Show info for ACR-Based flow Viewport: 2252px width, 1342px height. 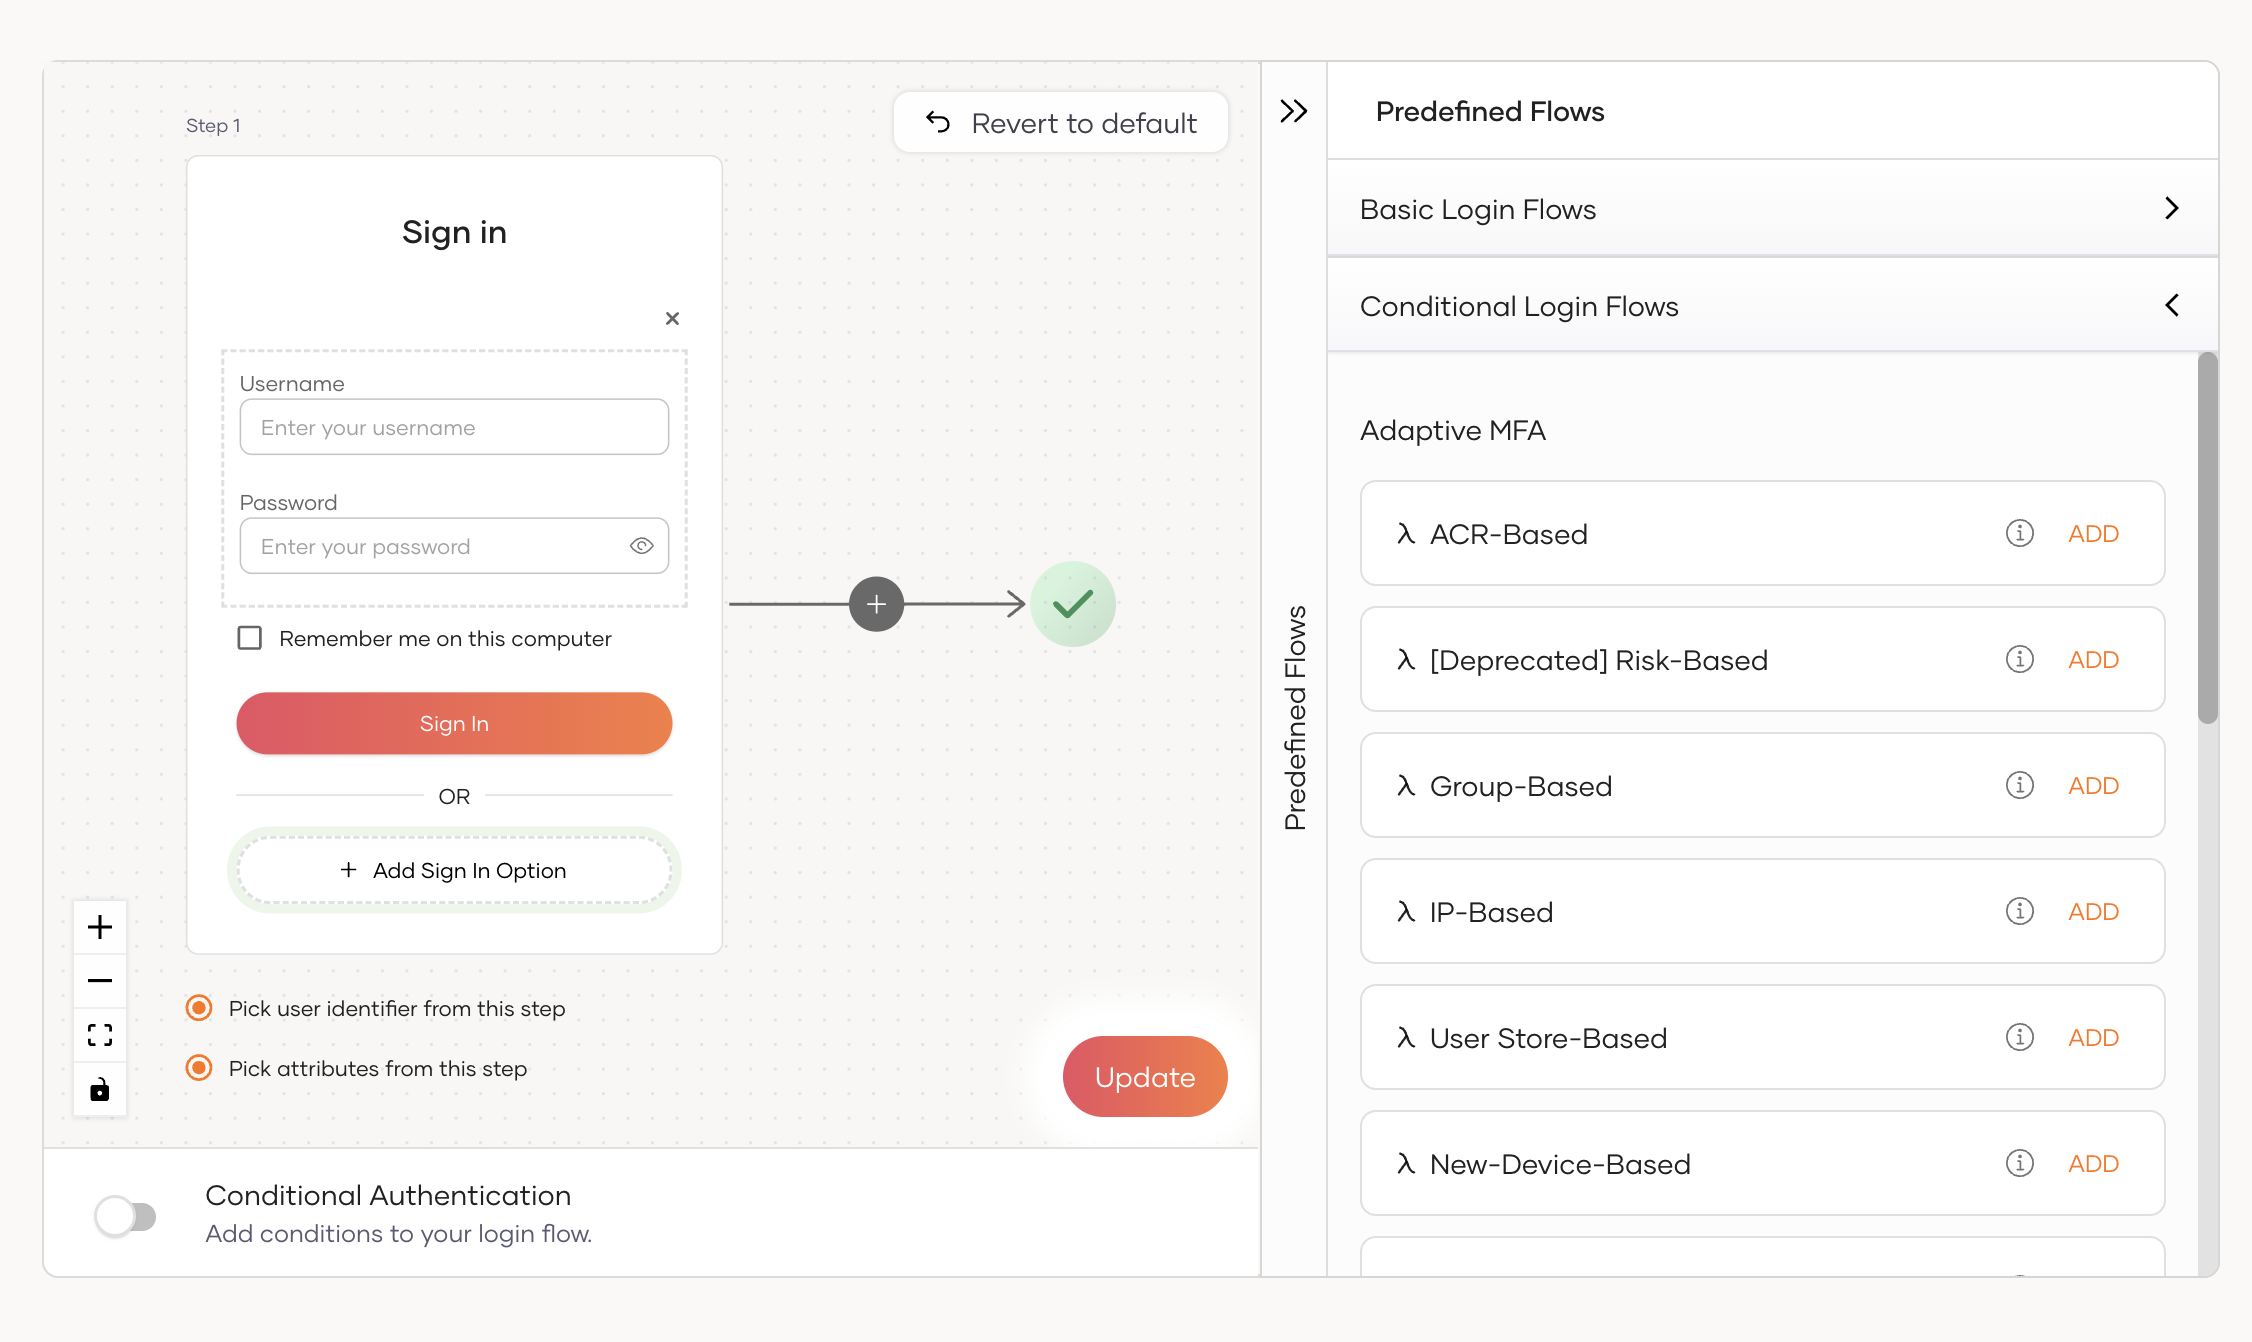pos(2019,533)
